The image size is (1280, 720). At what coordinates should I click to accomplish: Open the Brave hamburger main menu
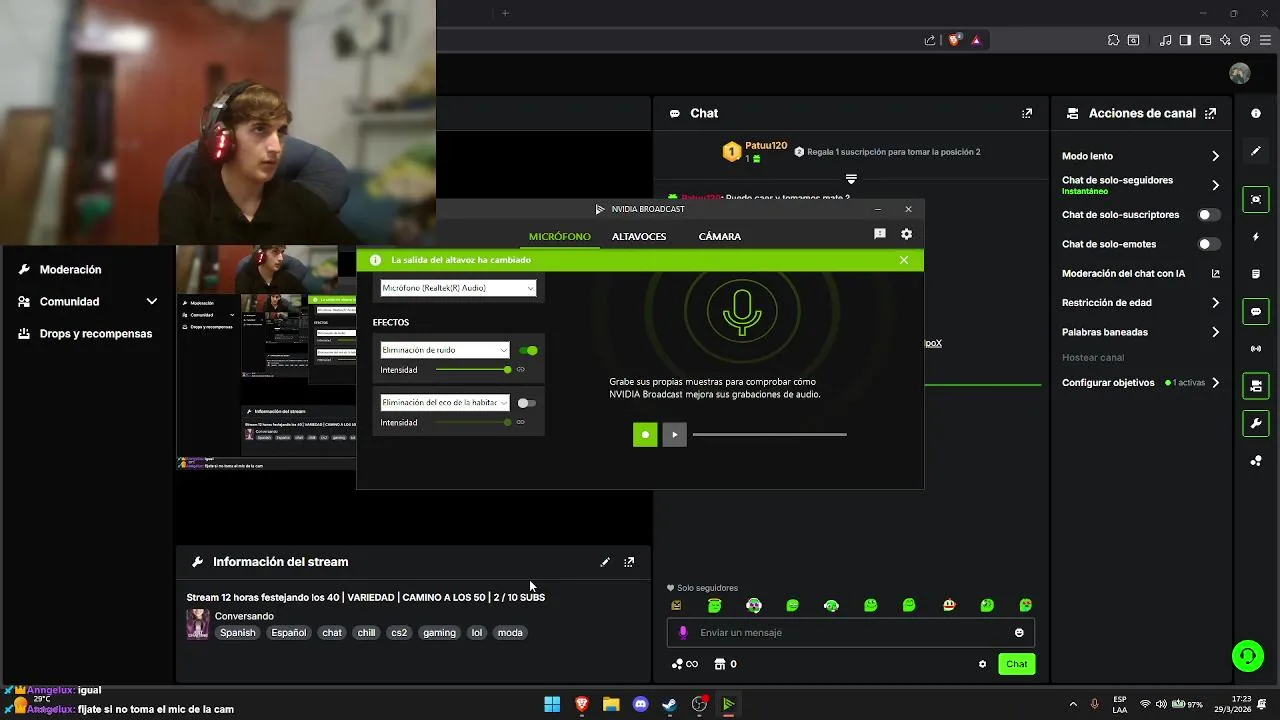point(1265,40)
